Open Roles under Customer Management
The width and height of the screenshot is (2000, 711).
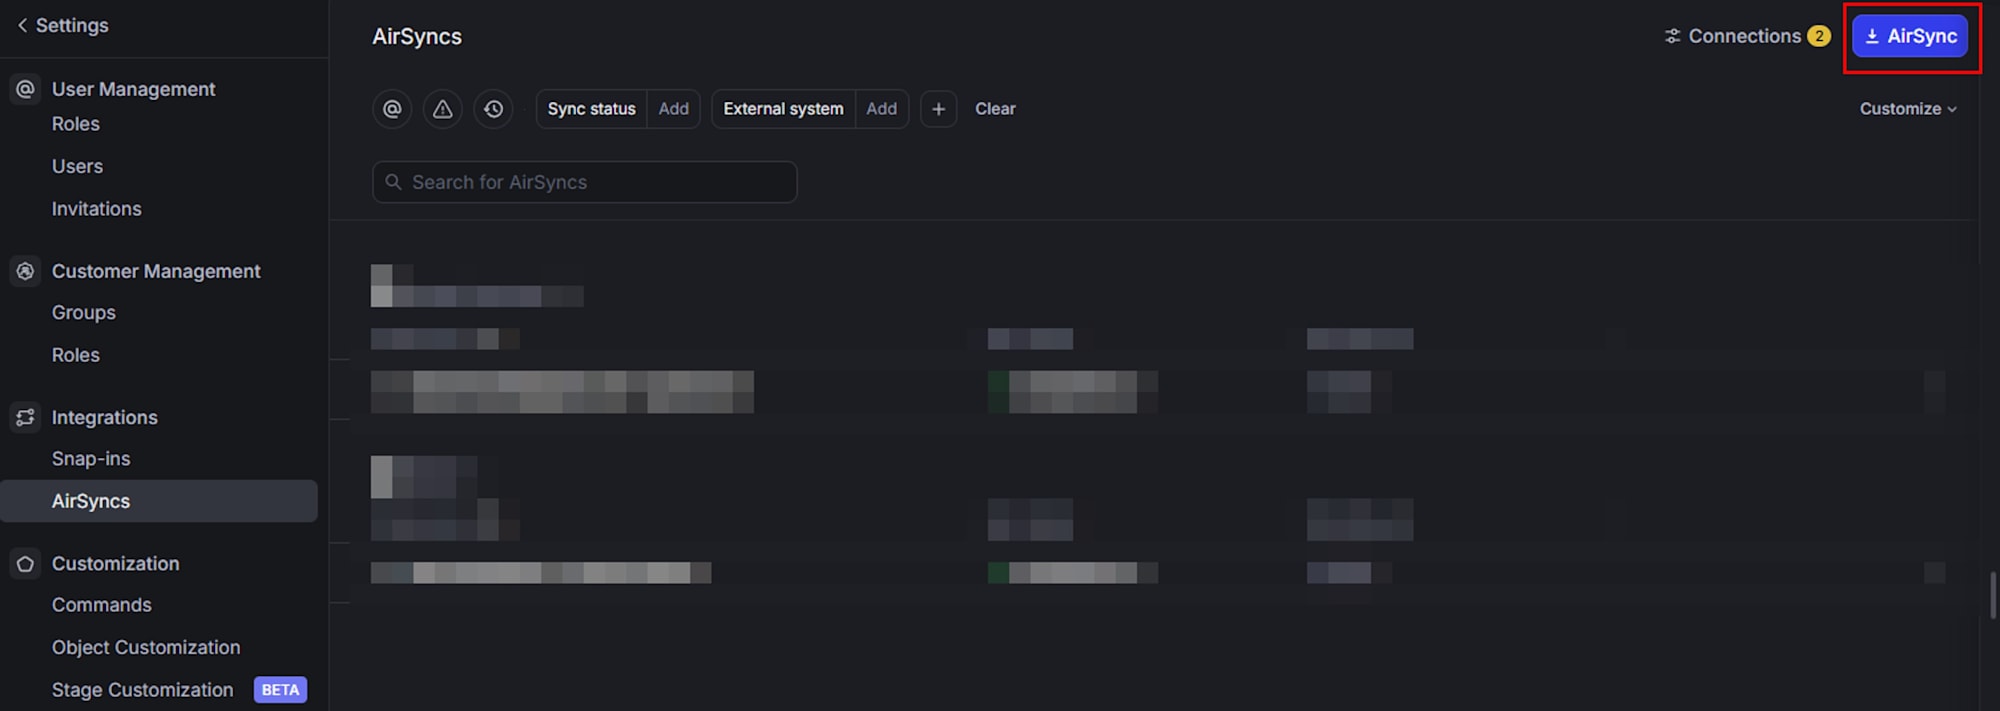(76, 355)
